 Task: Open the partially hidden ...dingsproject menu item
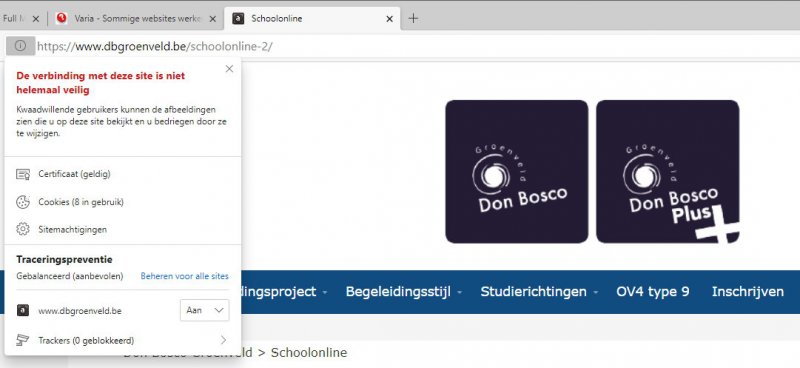tap(279, 292)
